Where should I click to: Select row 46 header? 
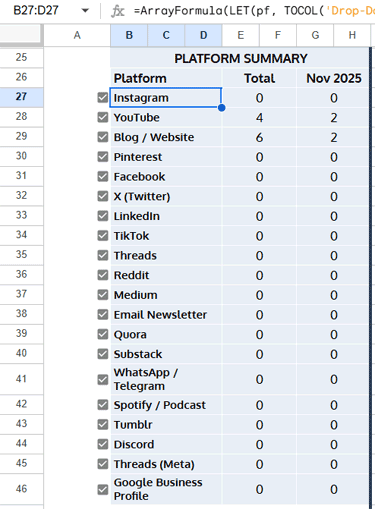[x=21, y=489]
